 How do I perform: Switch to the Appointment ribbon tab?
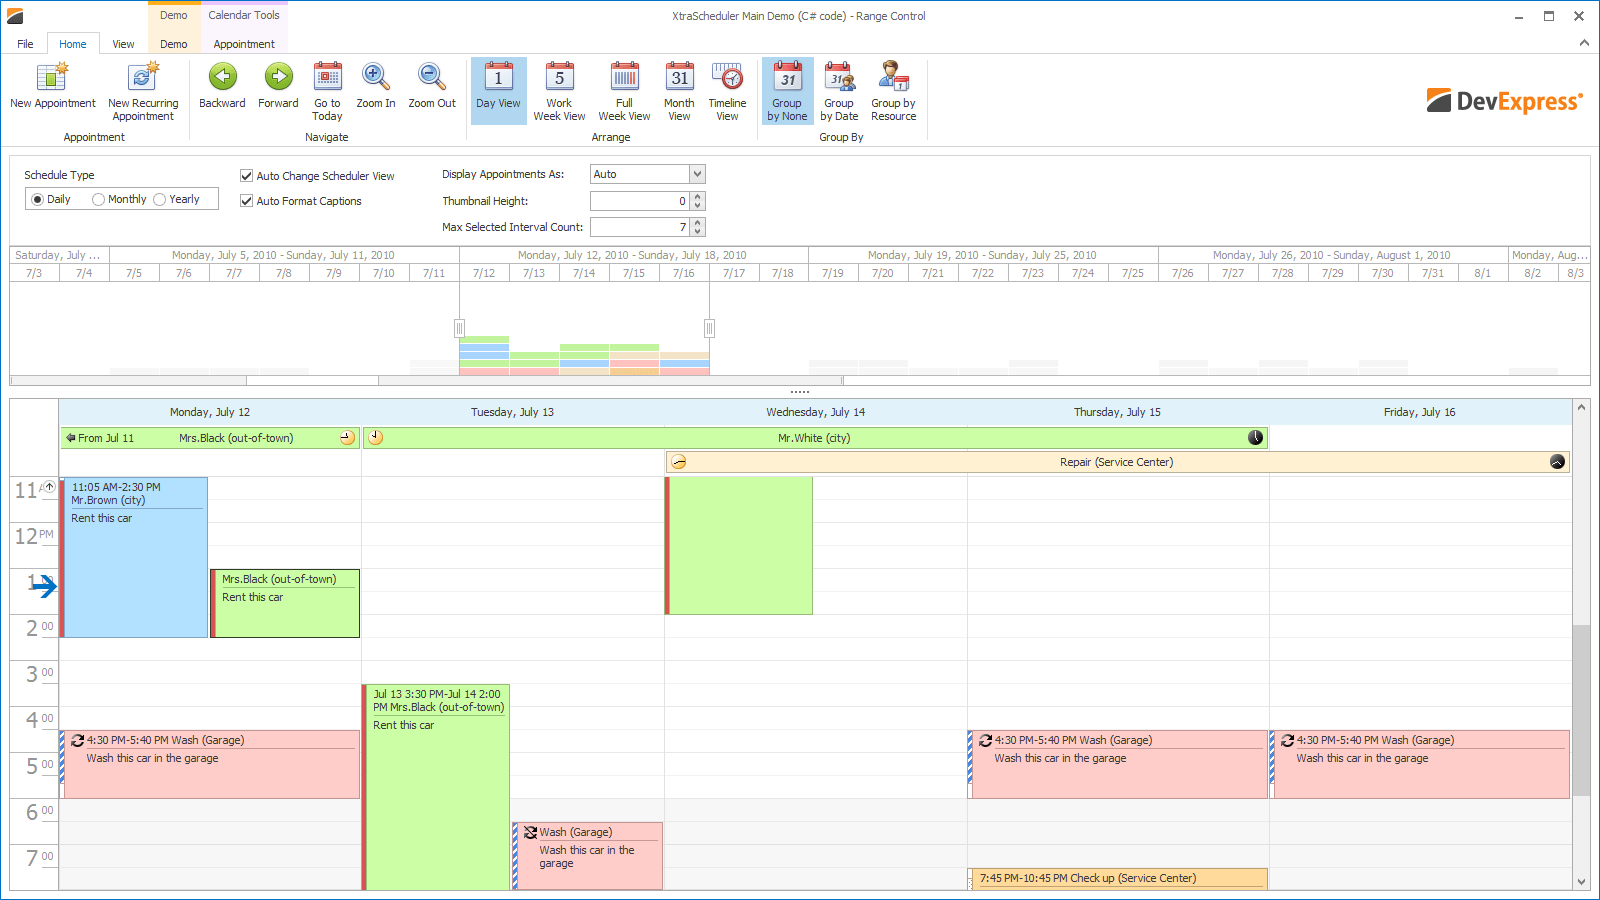(x=244, y=44)
